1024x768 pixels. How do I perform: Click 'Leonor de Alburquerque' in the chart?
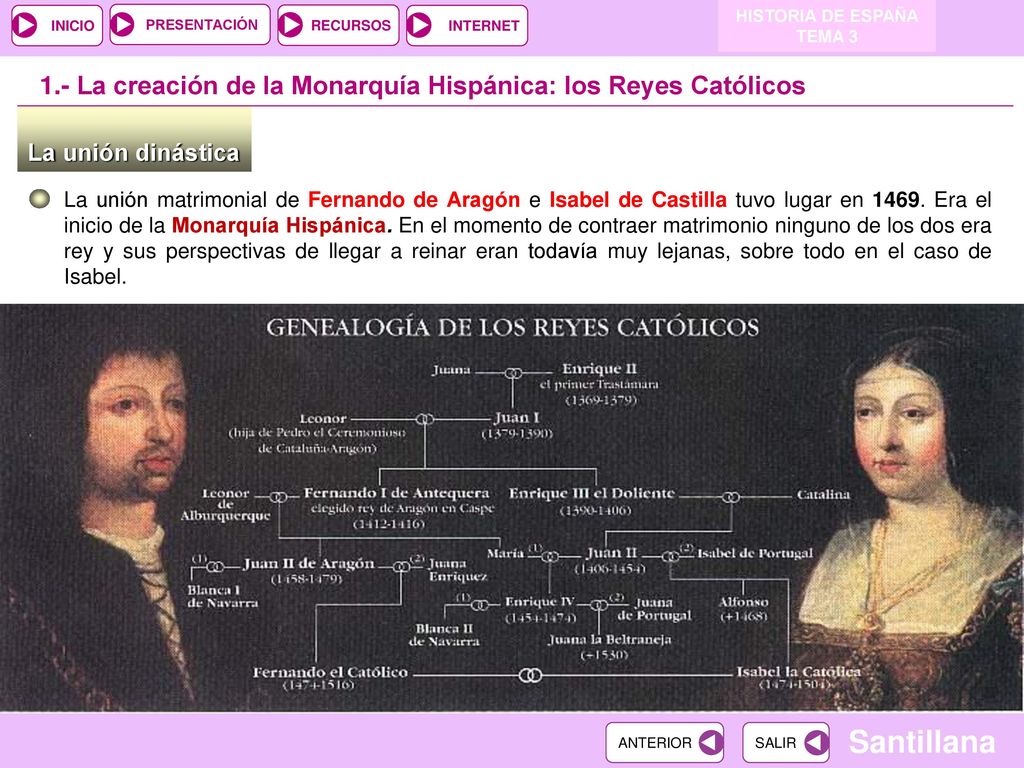225,504
